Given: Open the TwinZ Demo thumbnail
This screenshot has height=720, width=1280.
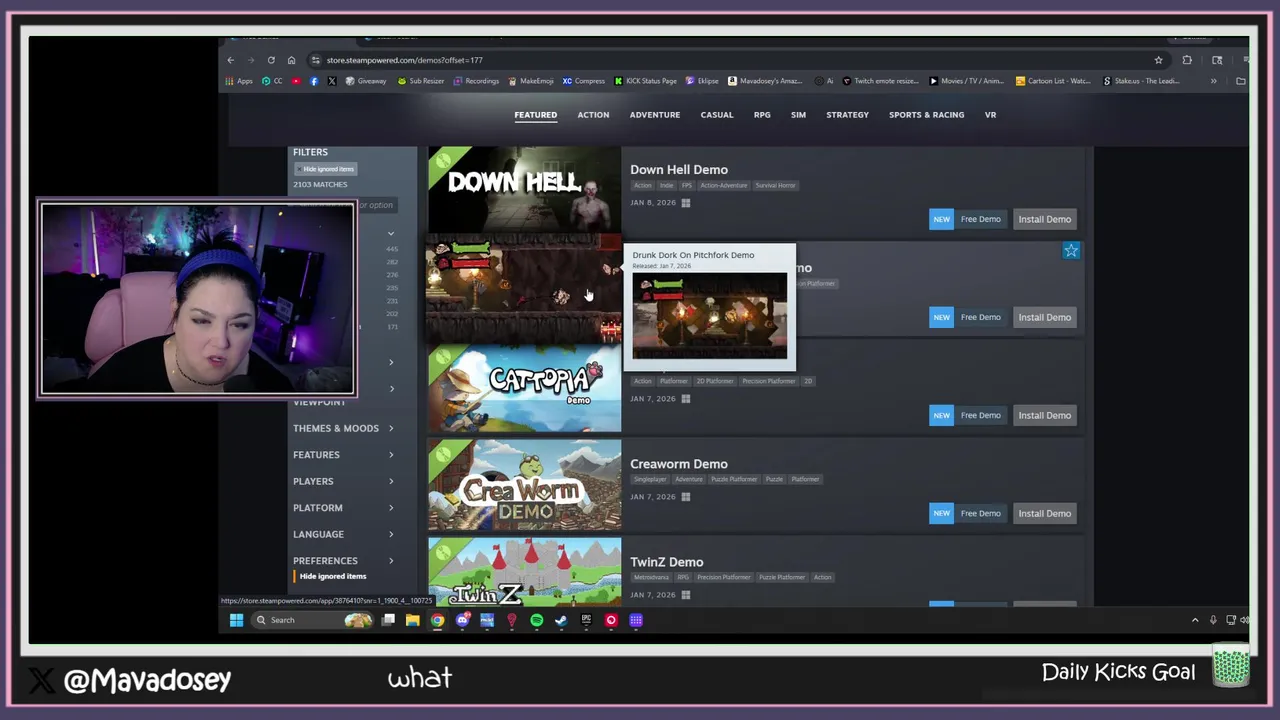Looking at the screenshot, I should coord(524,572).
